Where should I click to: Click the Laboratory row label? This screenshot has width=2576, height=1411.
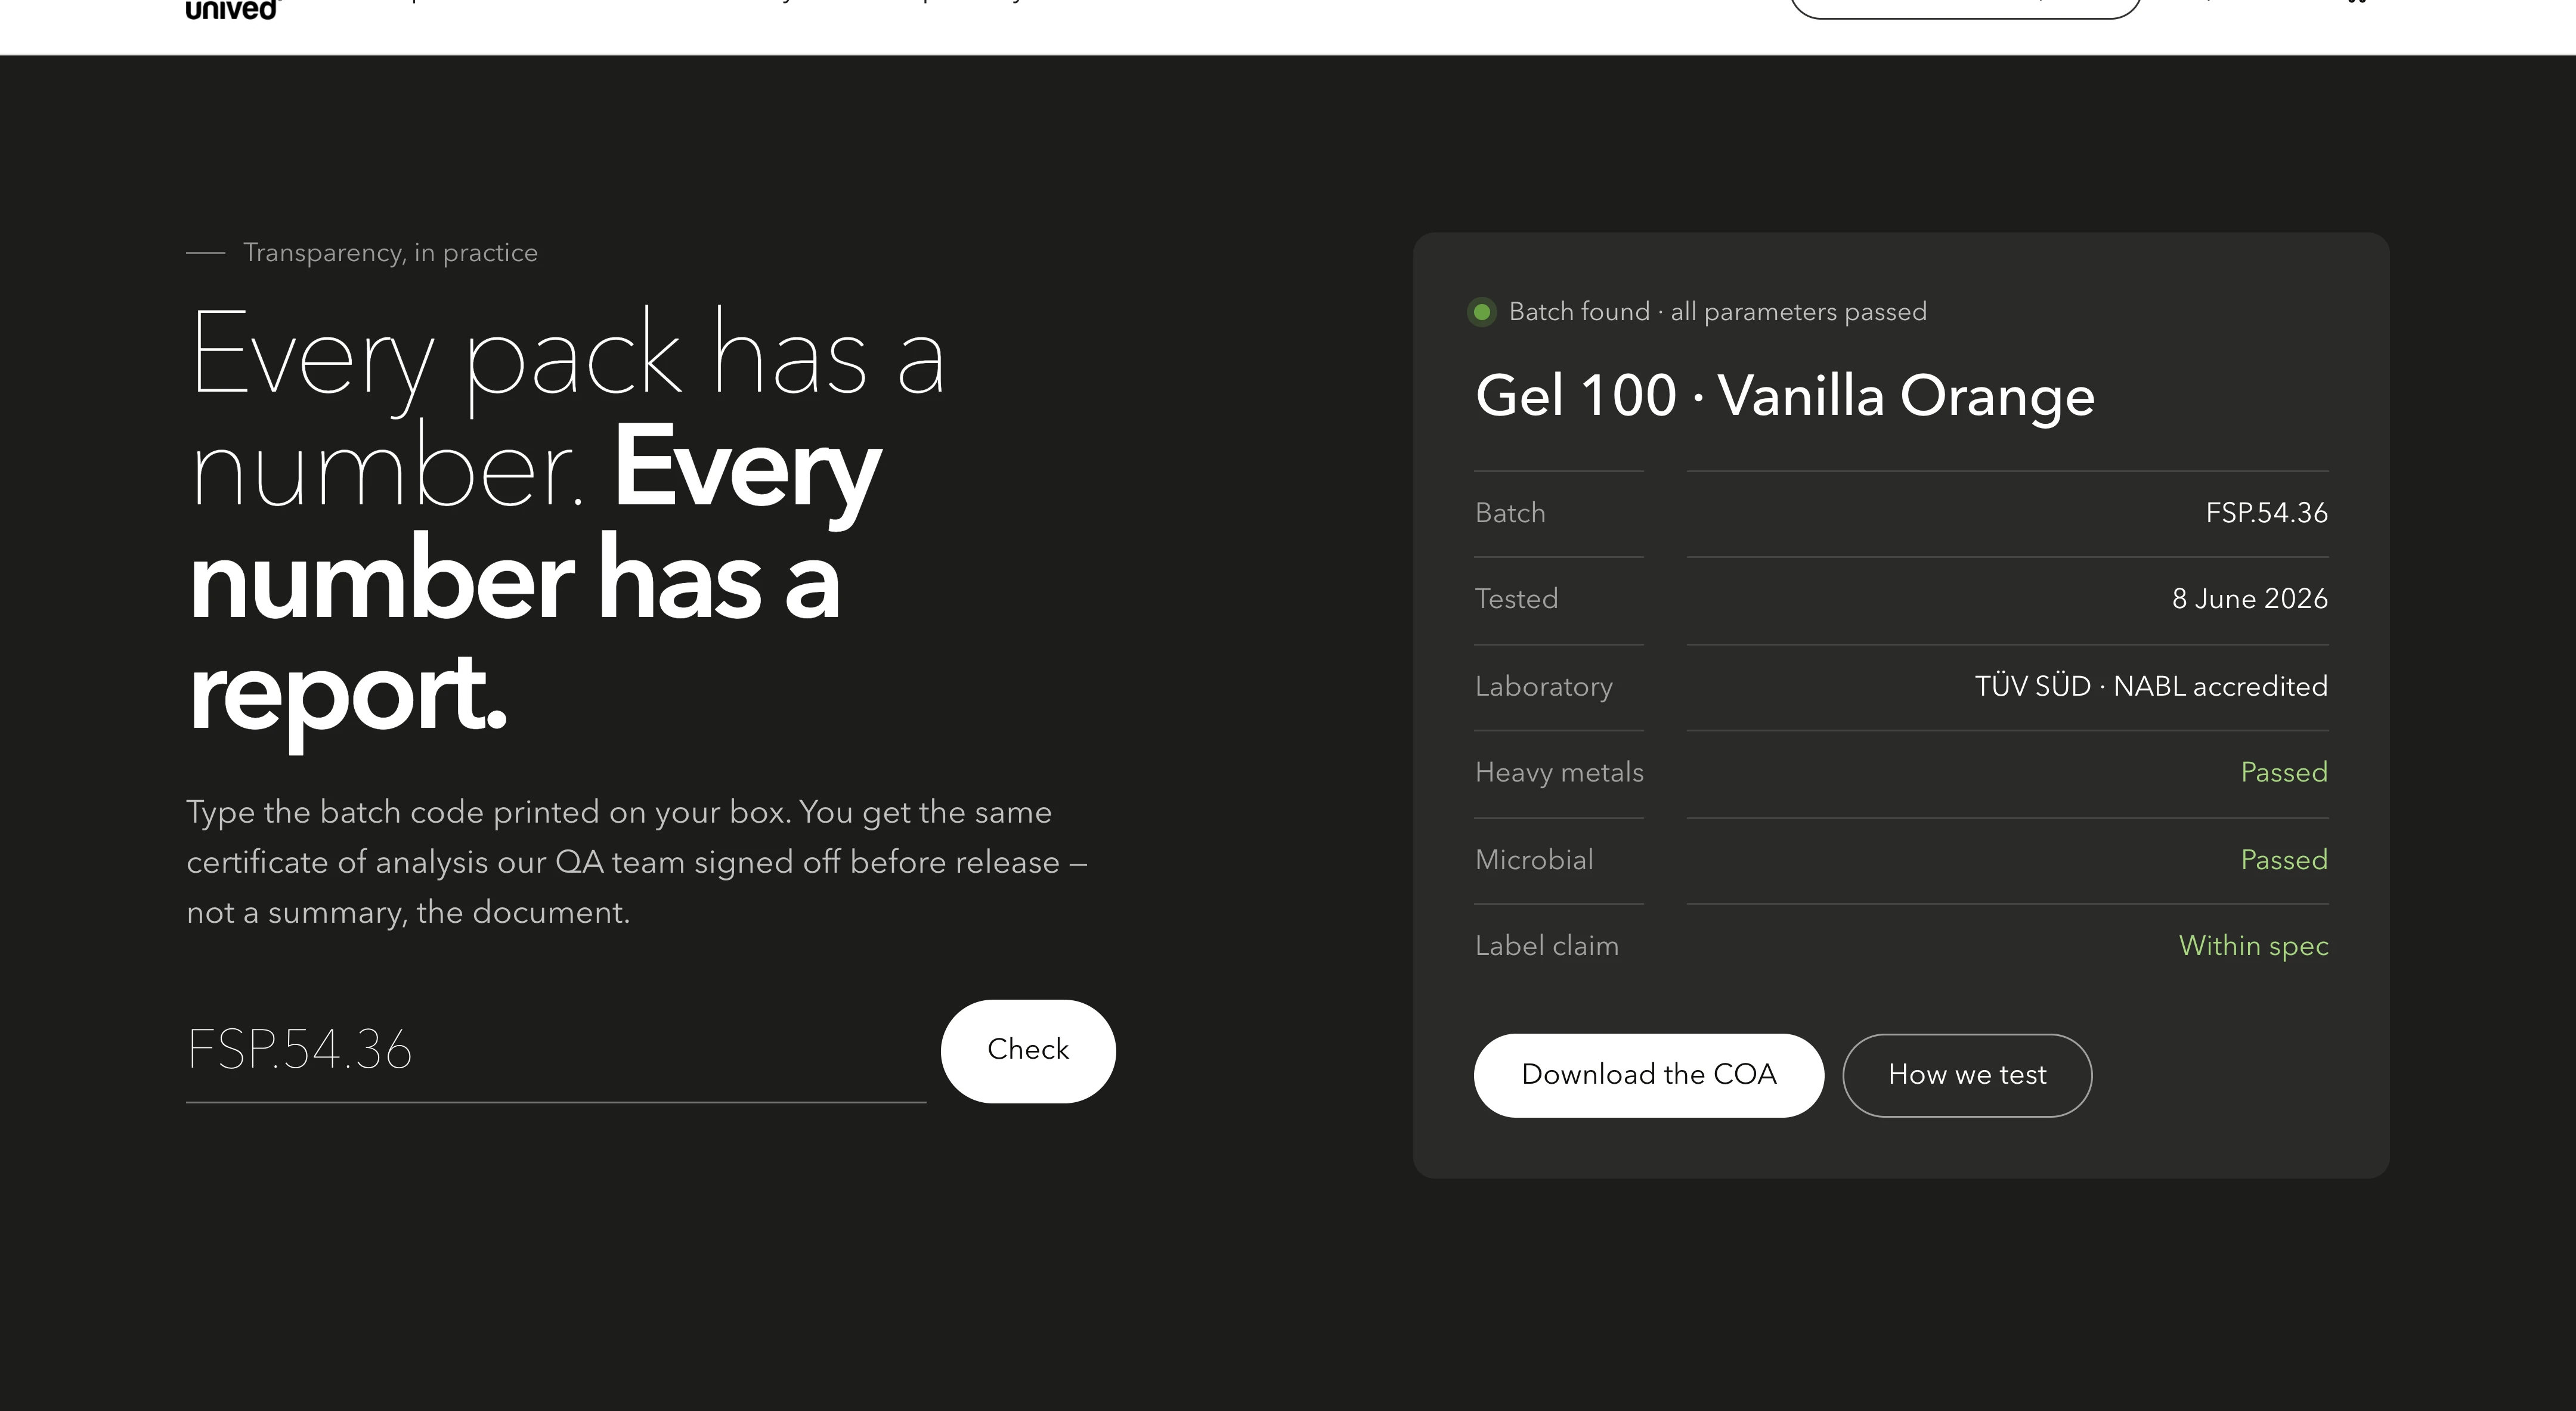1543,686
